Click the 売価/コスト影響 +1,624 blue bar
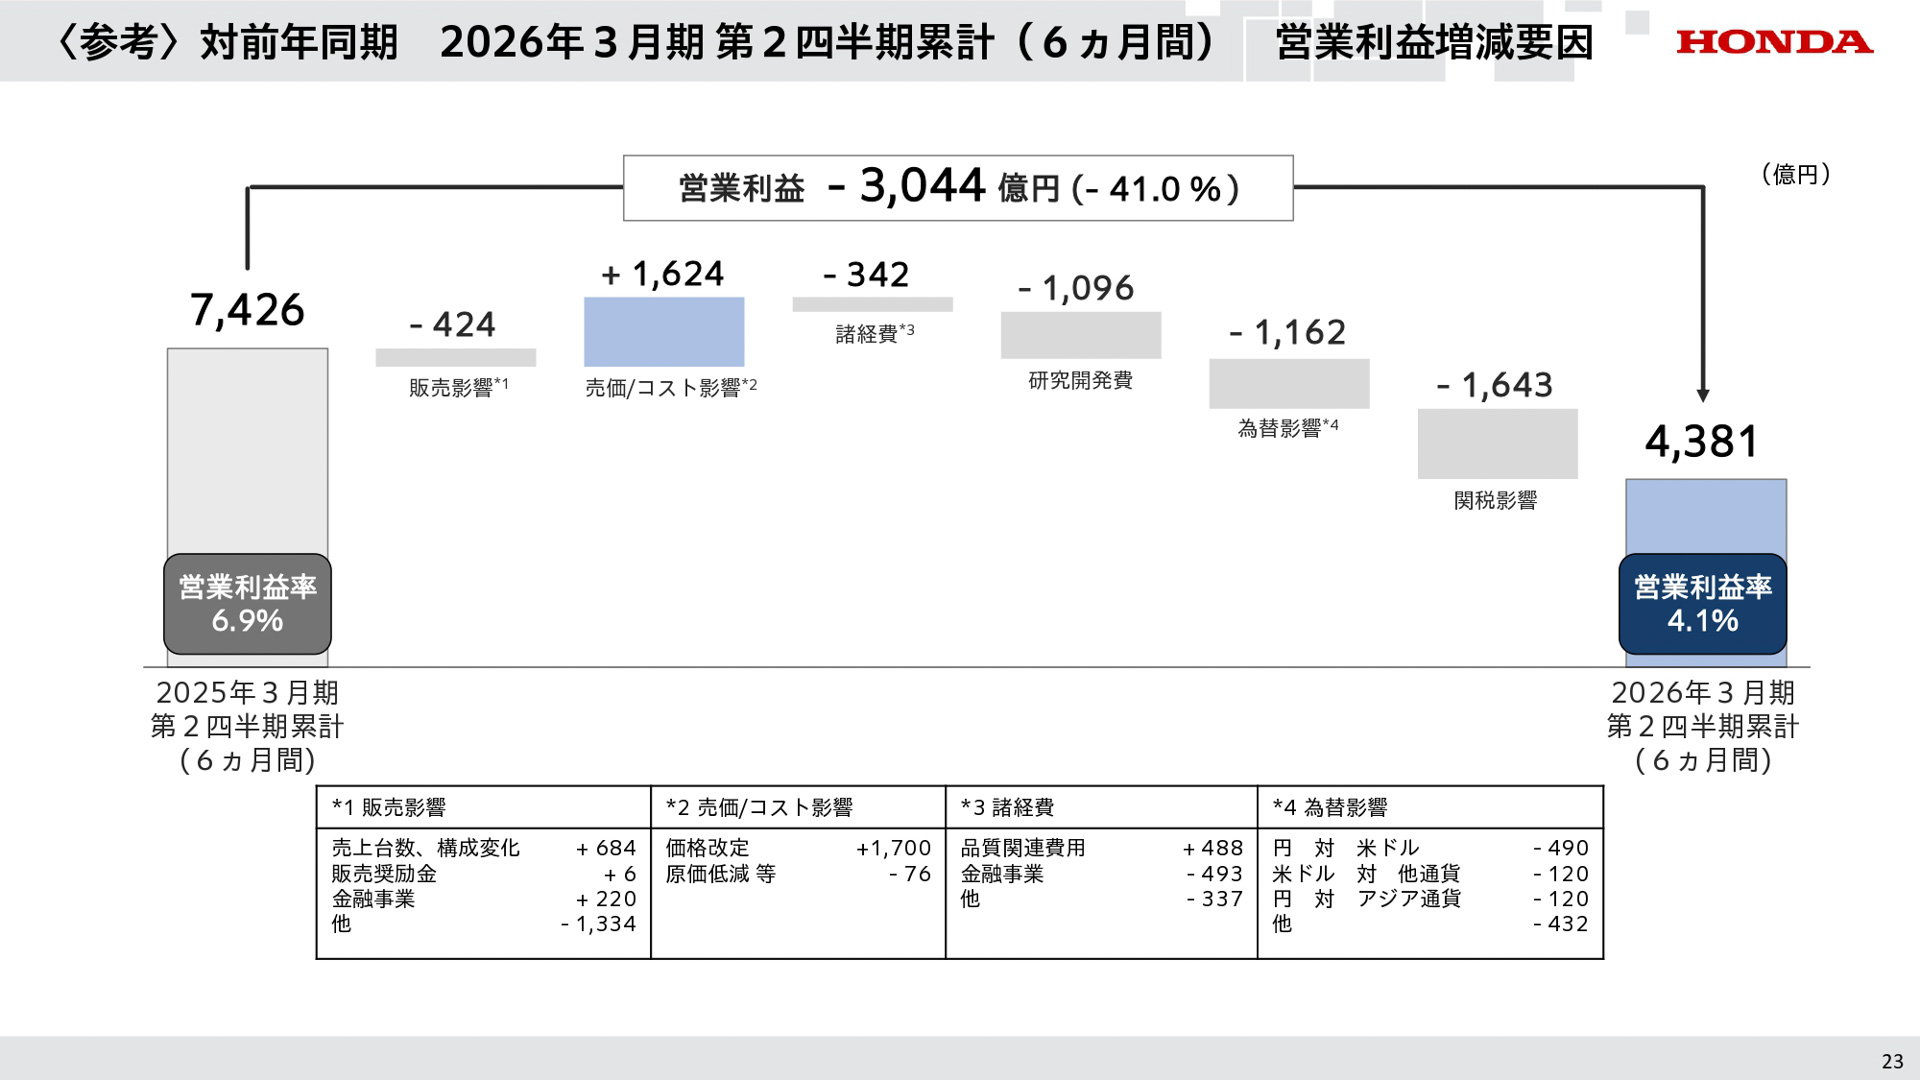The height and width of the screenshot is (1080, 1920). click(x=663, y=332)
